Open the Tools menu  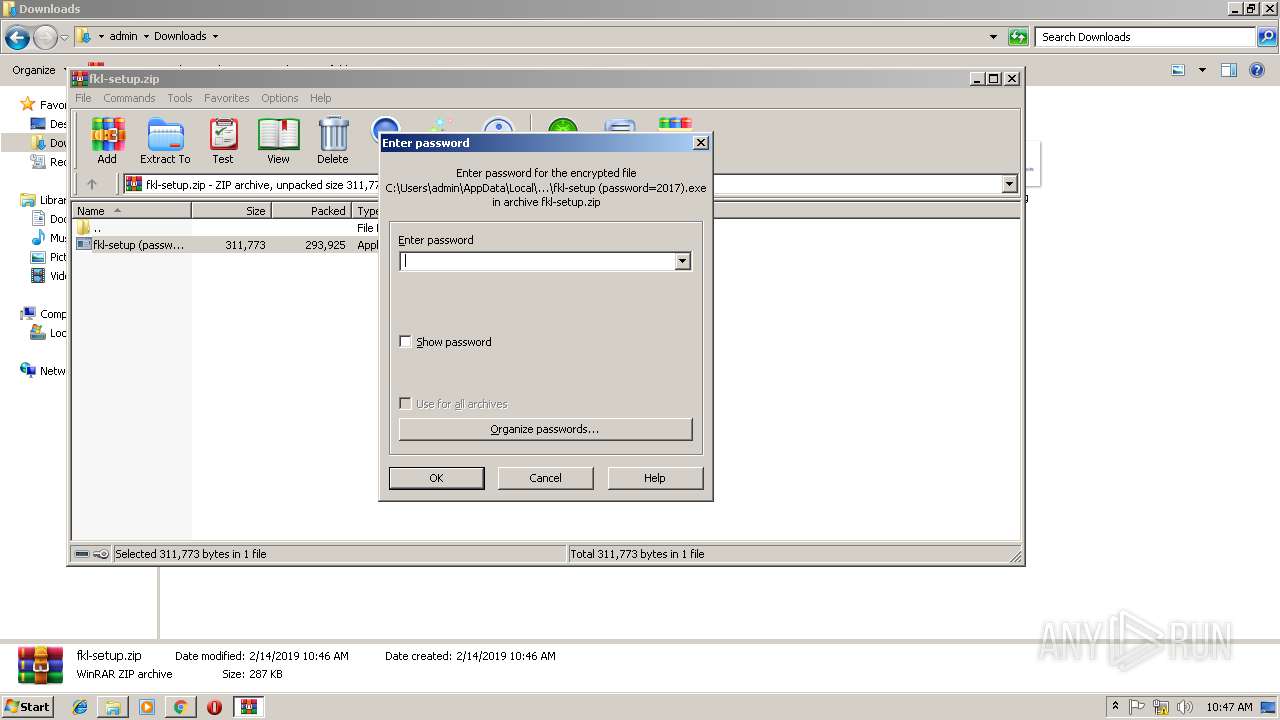pos(180,98)
